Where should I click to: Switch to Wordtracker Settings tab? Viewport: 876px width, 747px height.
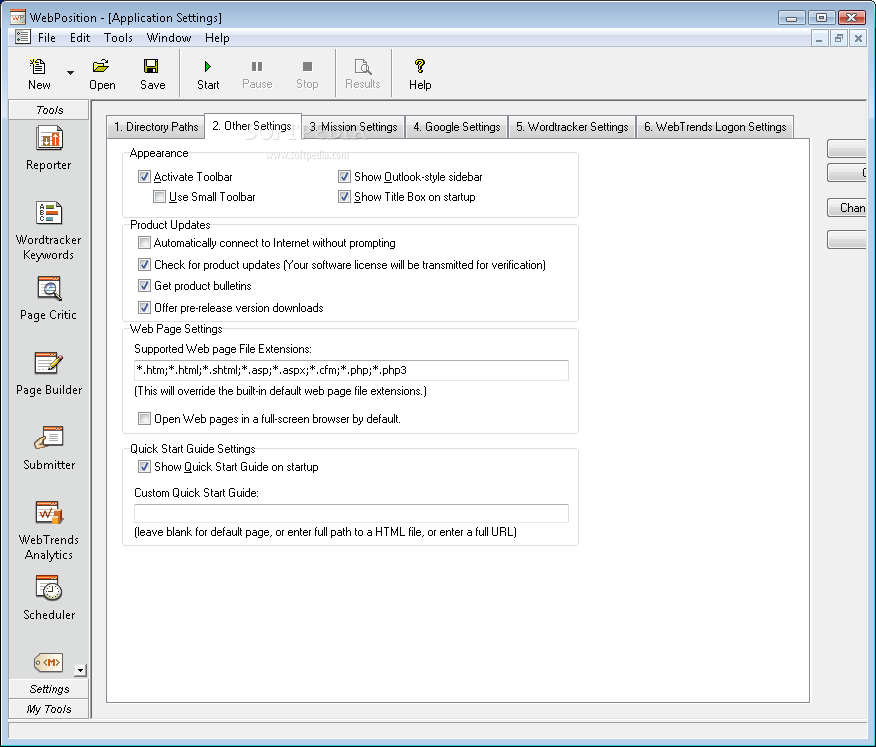tap(572, 127)
